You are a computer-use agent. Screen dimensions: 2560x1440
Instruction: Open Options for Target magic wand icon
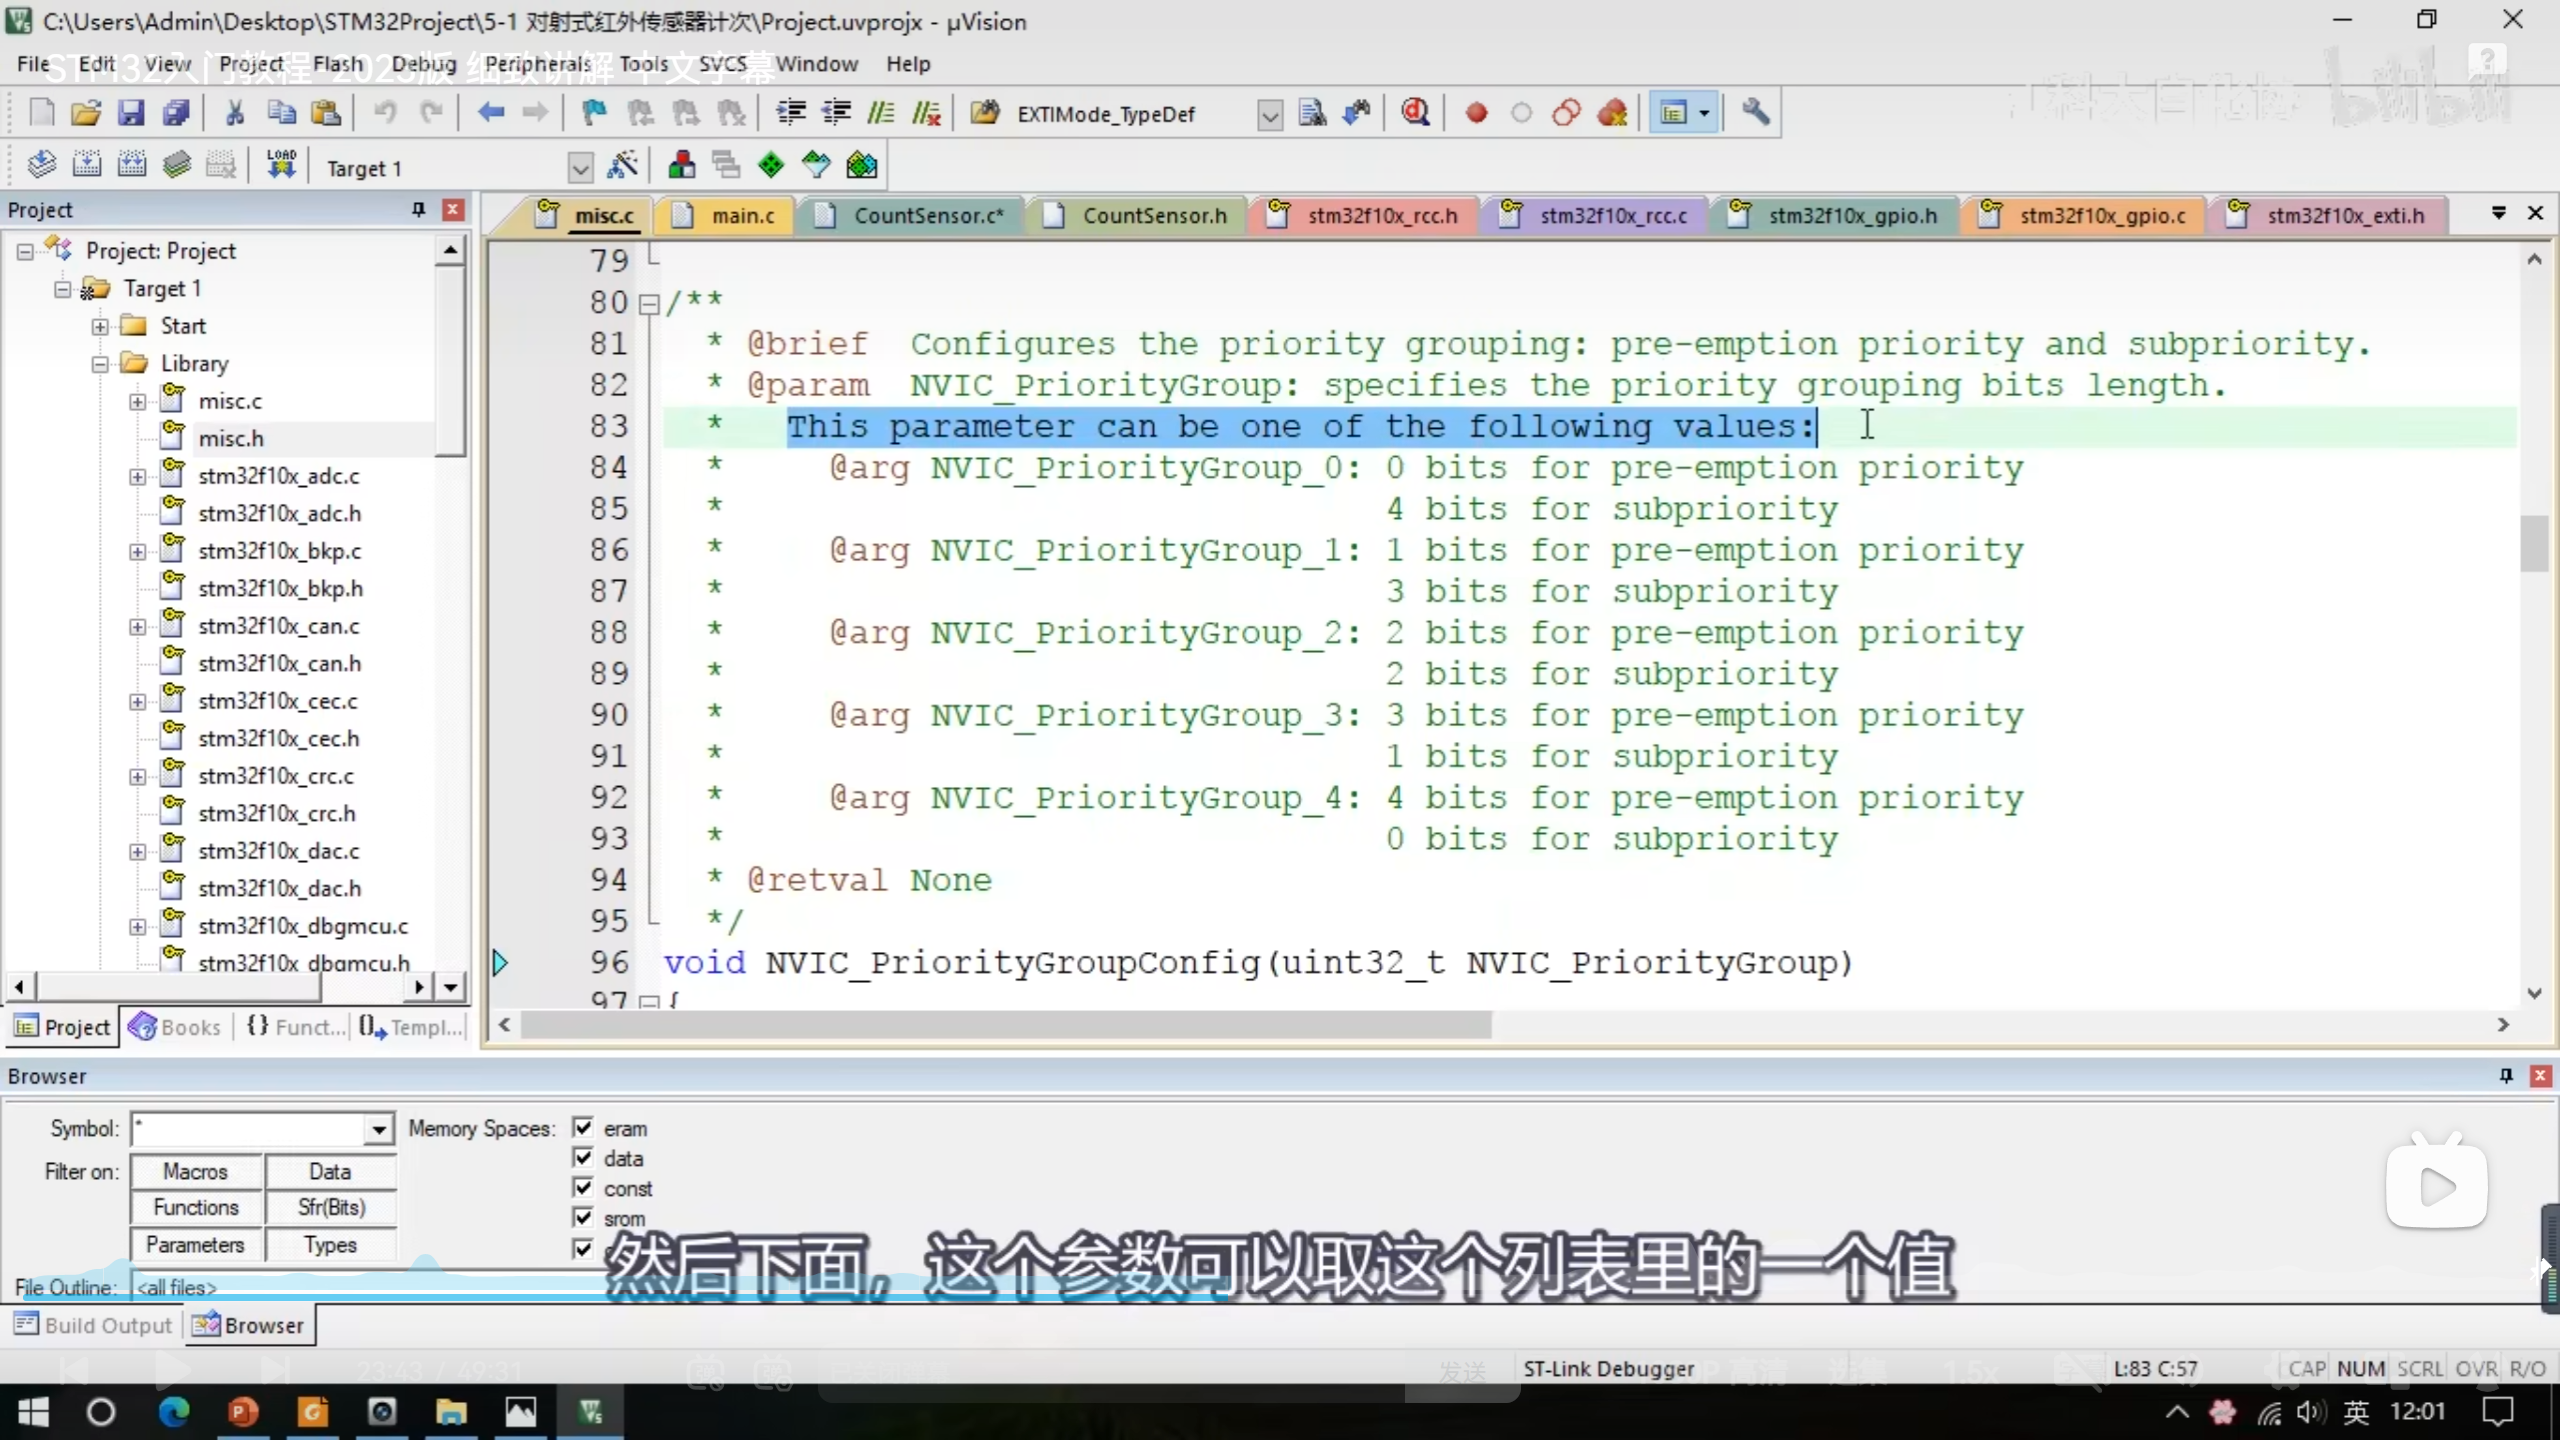pyautogui.click(x=623, y=165)
